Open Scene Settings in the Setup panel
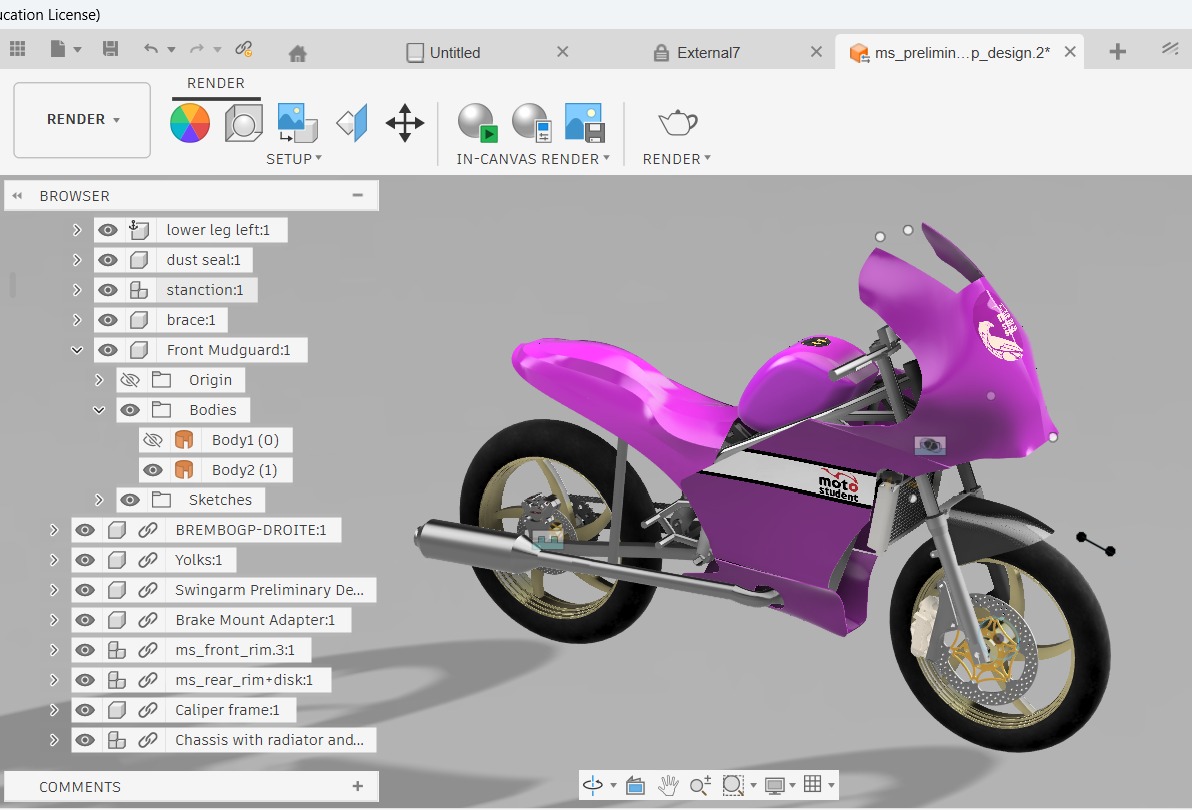 click(243, 122)
